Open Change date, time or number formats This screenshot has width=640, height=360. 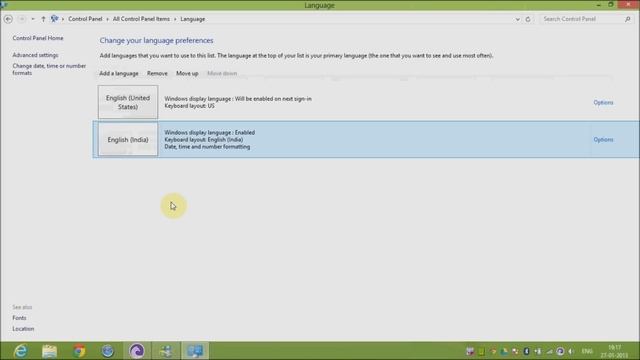(49, 69)
